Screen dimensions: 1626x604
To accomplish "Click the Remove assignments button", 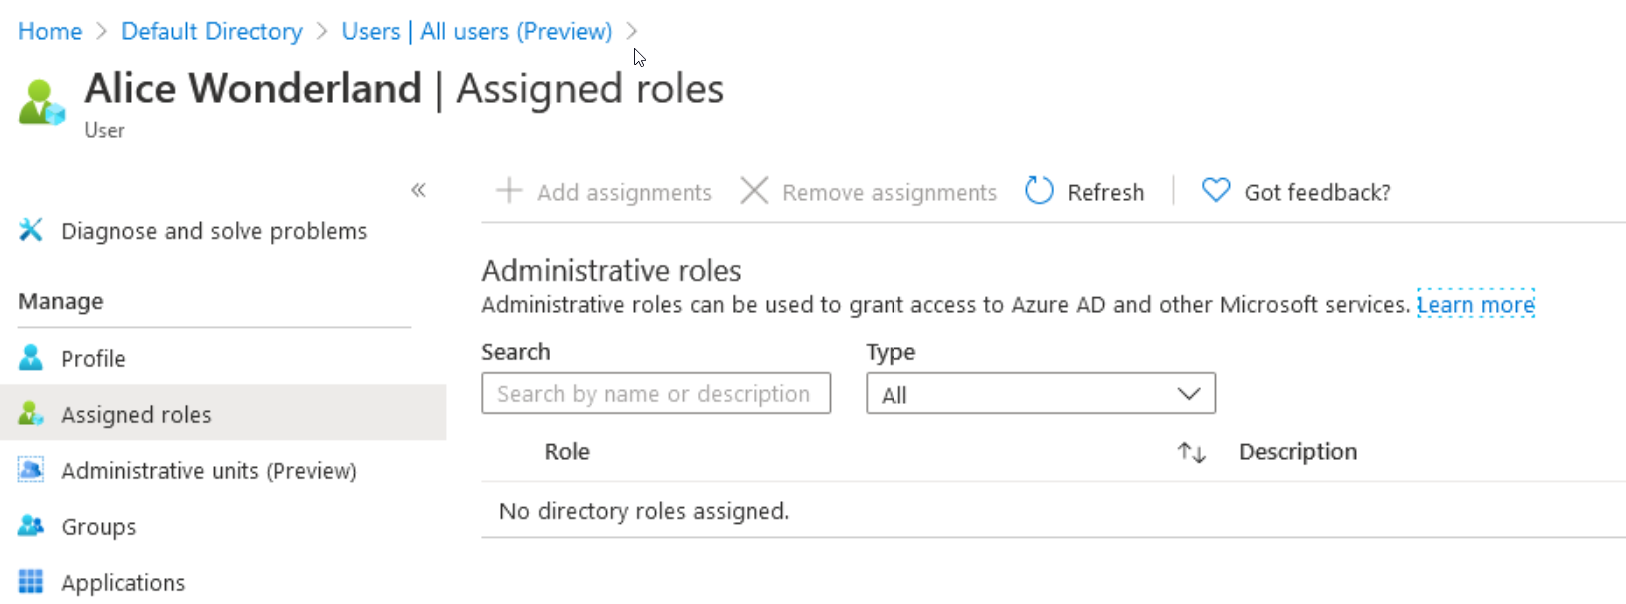I will click(x=869, y=191).
